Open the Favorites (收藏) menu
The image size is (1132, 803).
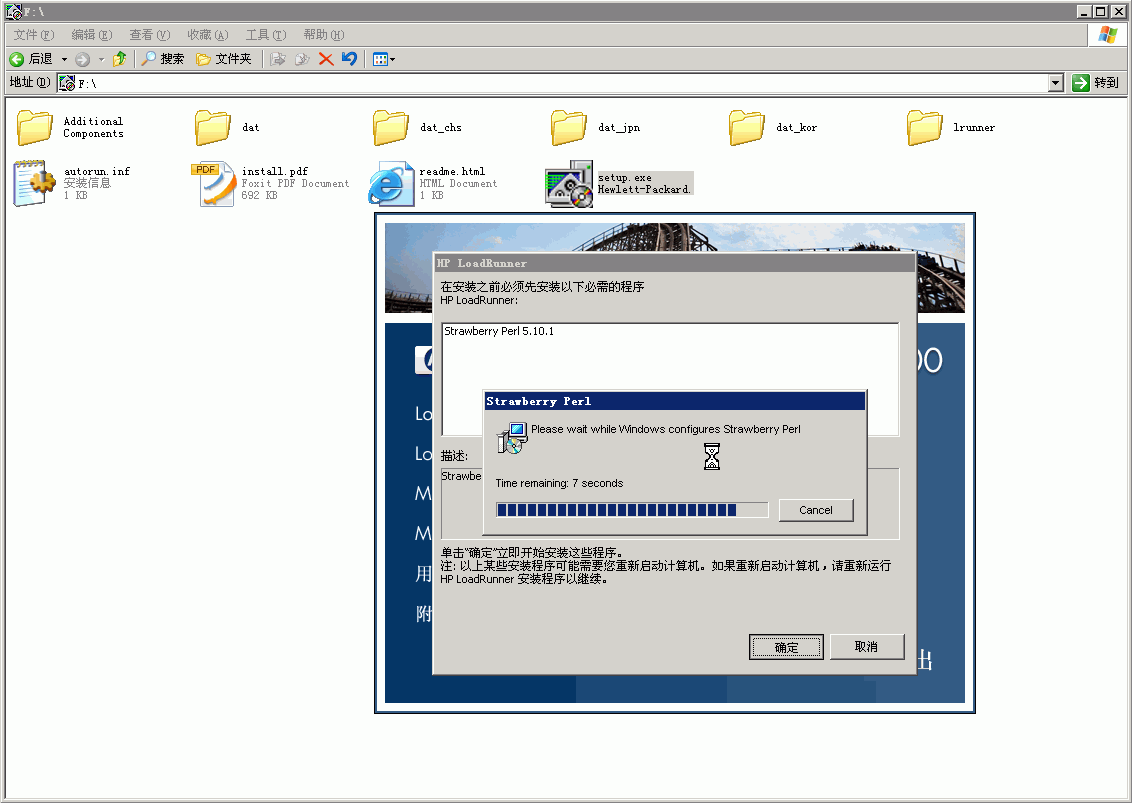[x=208, y=35]
